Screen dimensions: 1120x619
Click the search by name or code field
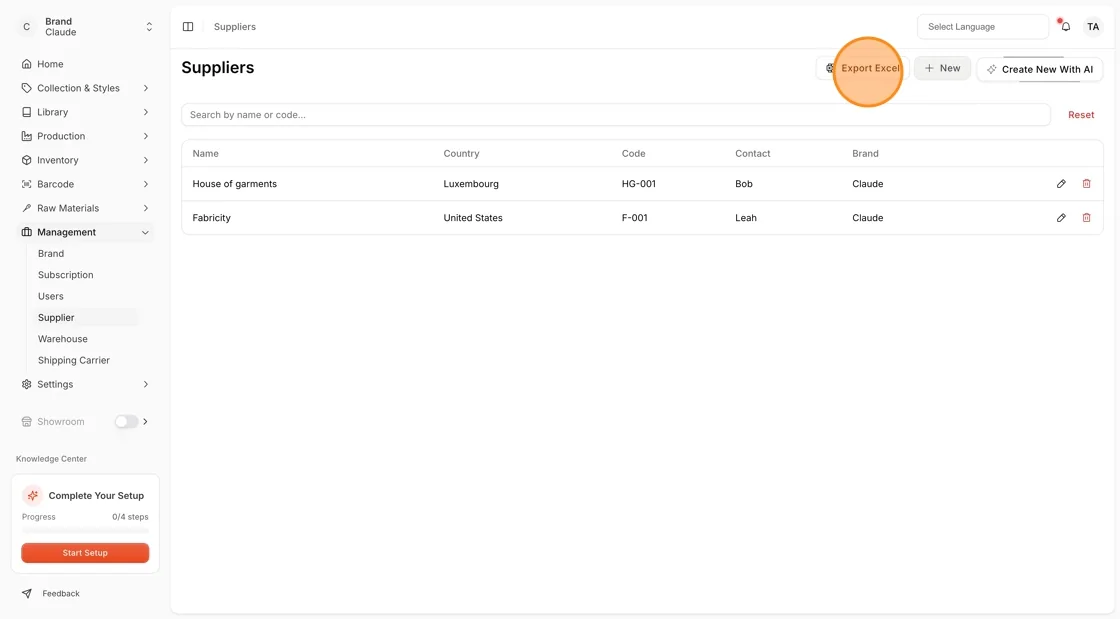click(x=616, y=115)
